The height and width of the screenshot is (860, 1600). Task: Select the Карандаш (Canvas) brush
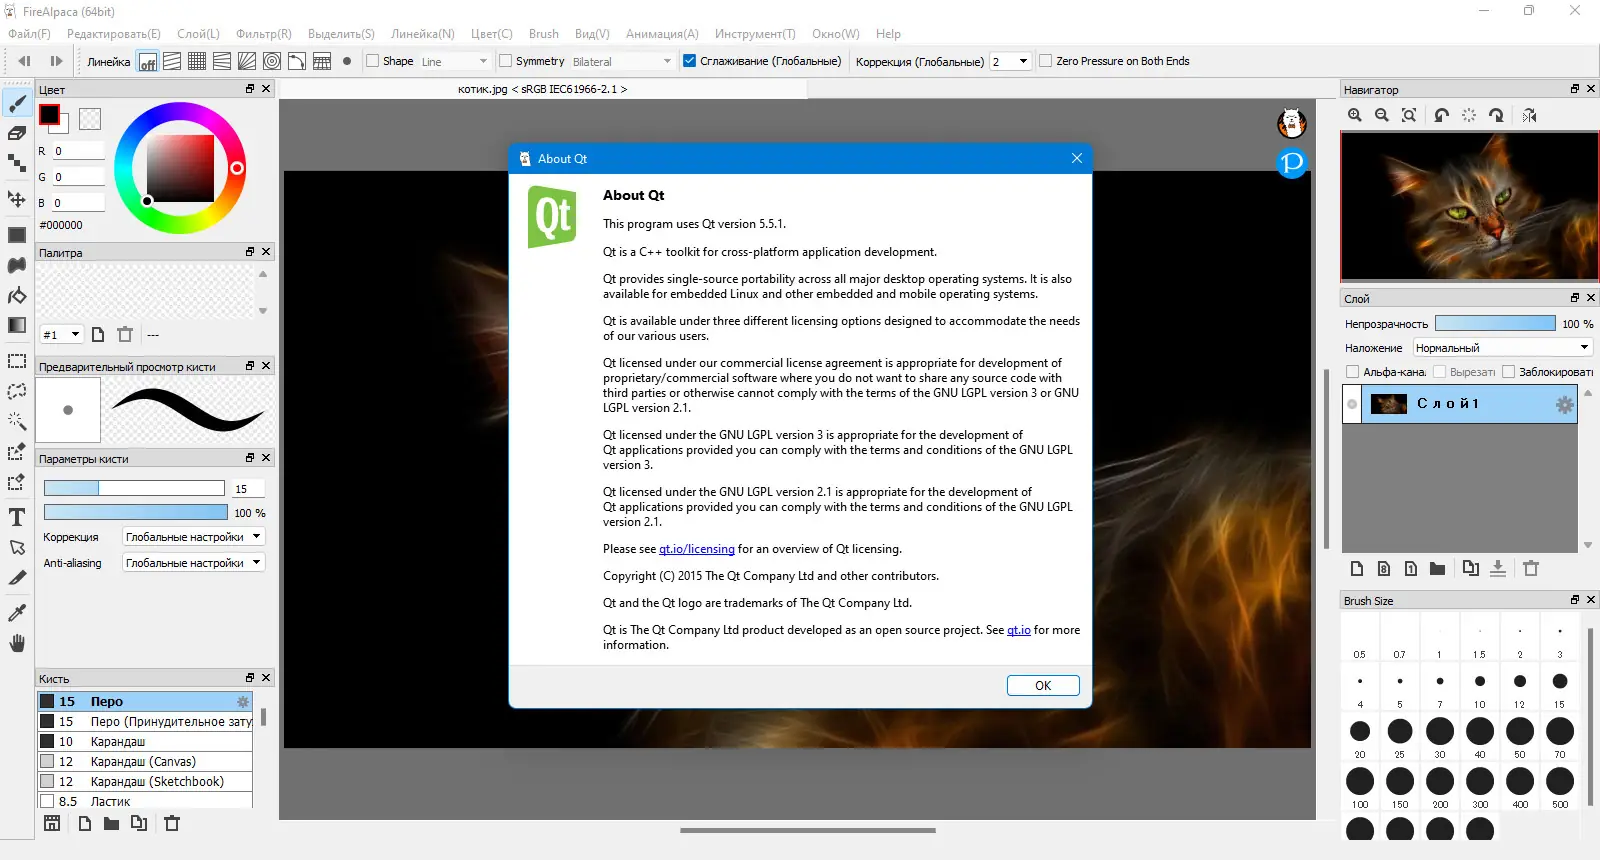(145, 761)
